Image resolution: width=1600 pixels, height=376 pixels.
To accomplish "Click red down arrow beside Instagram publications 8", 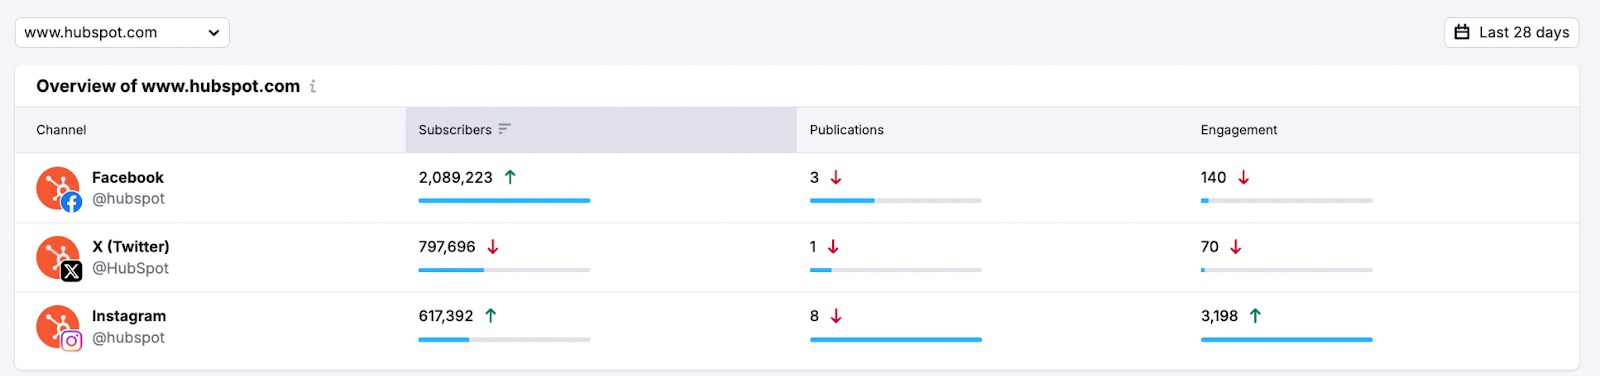I will pos(836,316).
